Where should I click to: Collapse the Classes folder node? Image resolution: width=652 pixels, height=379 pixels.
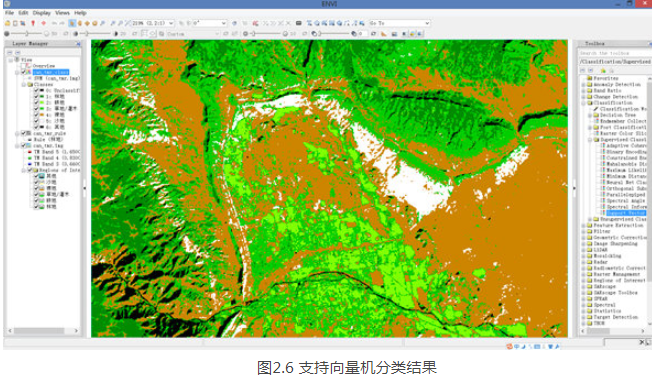coord(24,84)
